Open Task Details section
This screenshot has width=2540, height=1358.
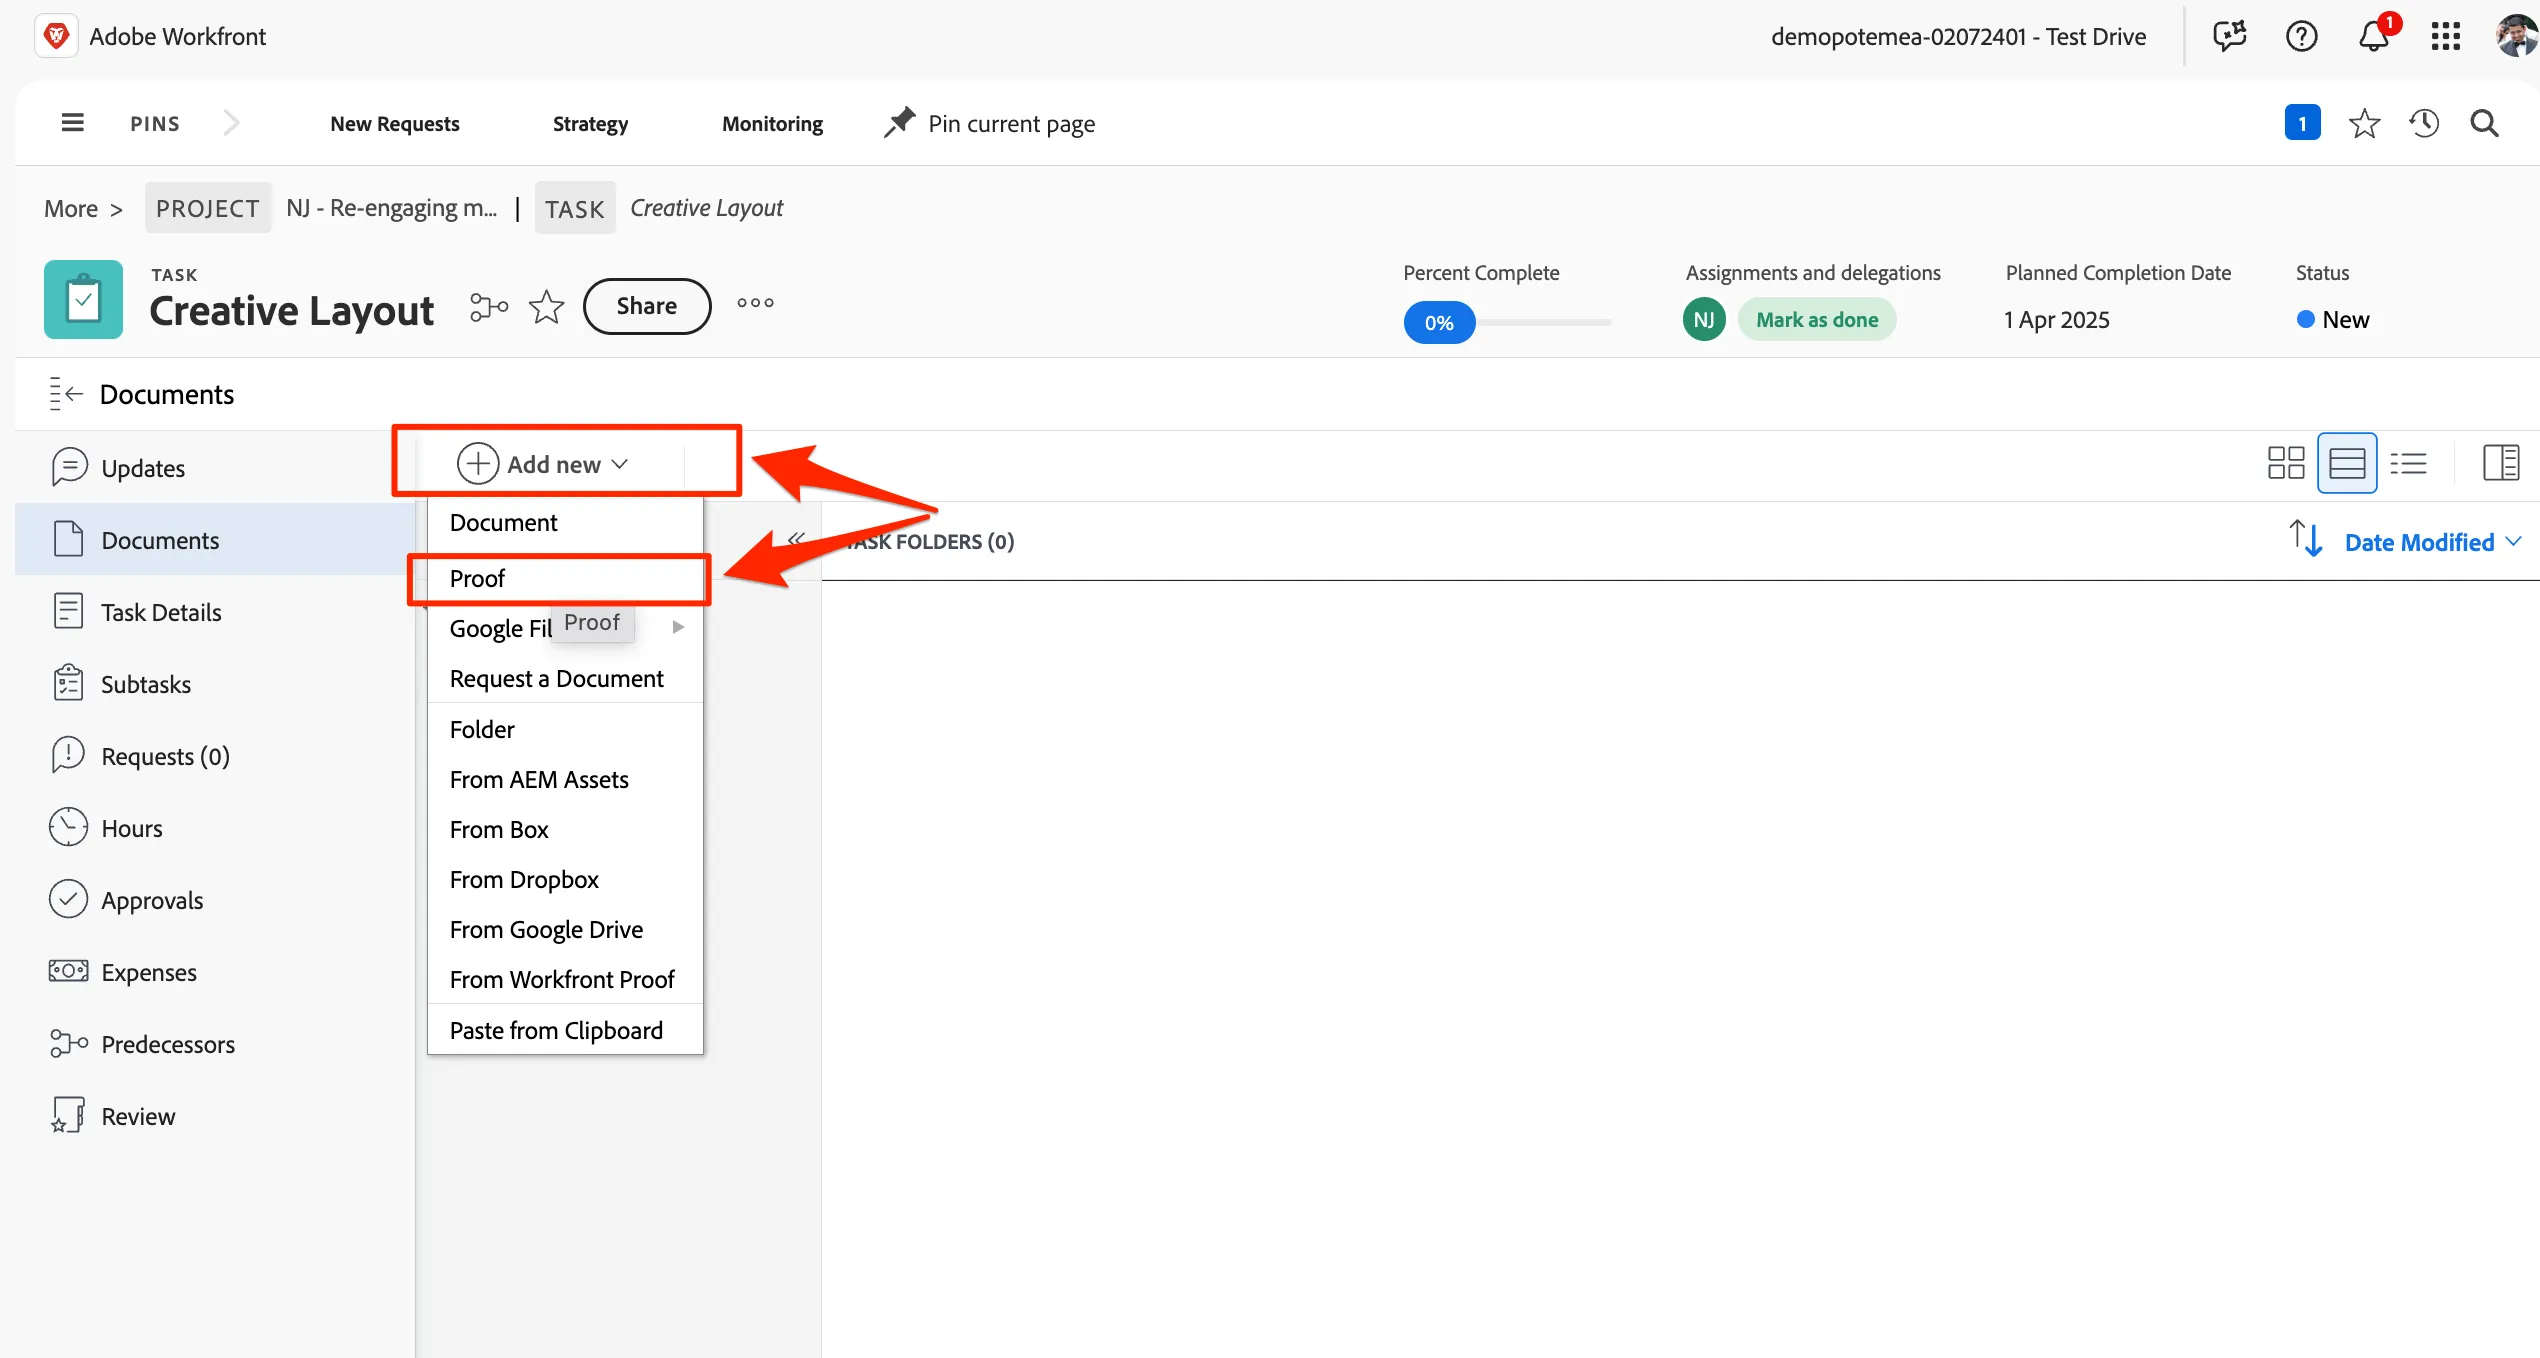tap(215, 612)
